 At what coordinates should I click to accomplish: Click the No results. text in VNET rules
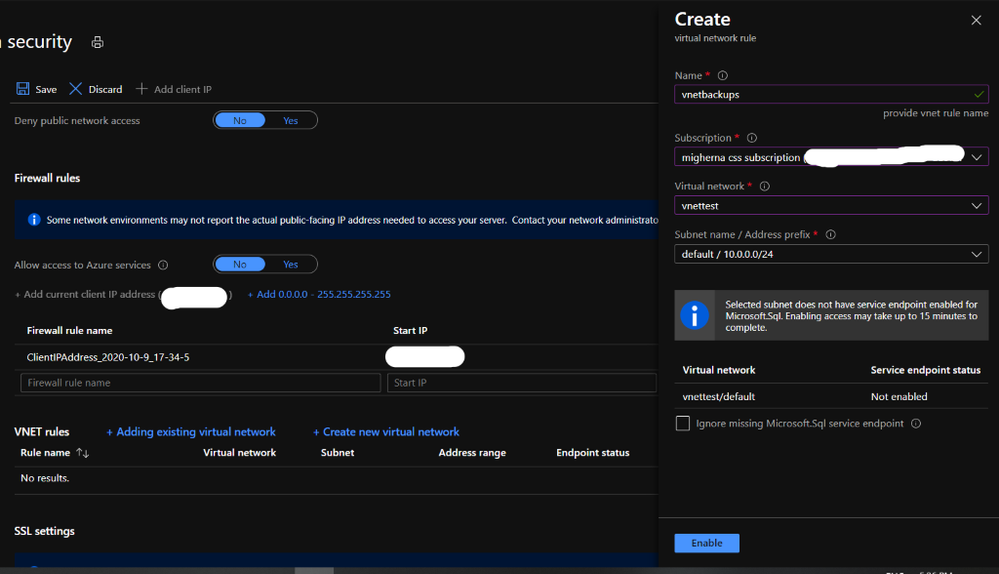coord(45,478)
